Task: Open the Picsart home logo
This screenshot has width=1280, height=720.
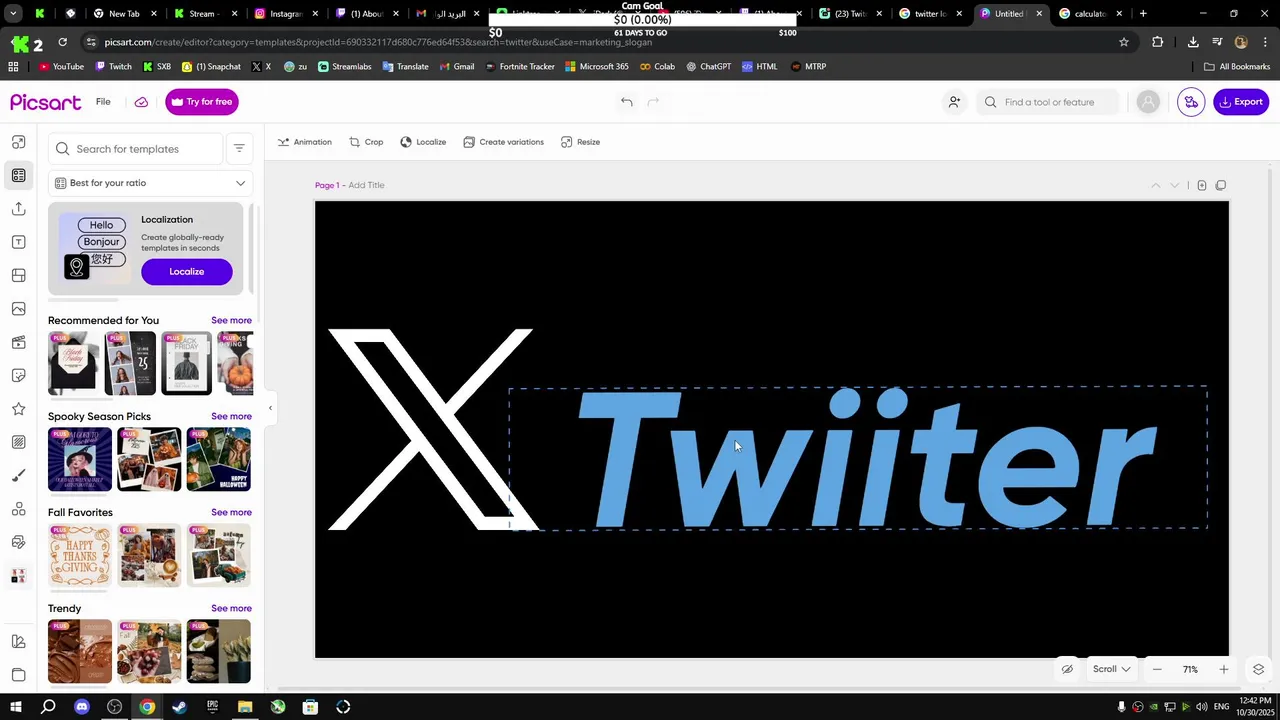Action: (x=46, y=102)
